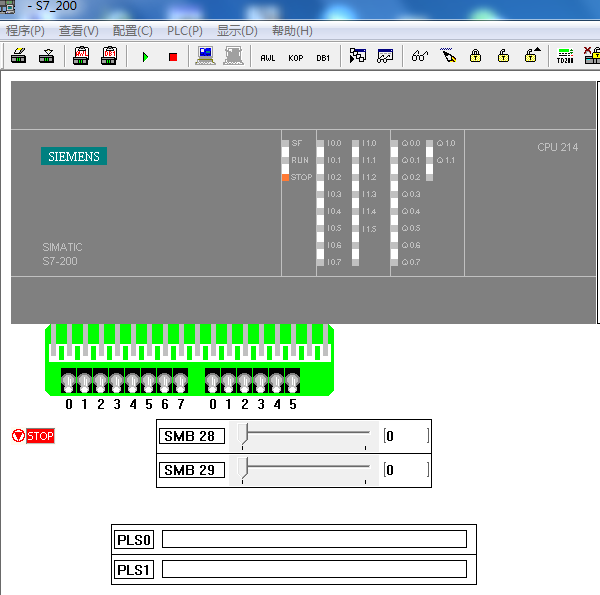This screenshot has width=600, height=595.
Task: Open the state table icon
Action: pos(358,56)
